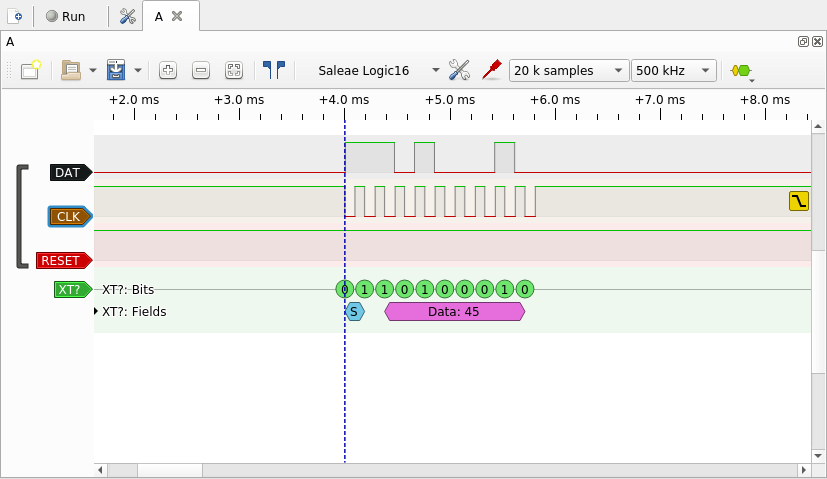Click the XT?: Bits row label
The image size is (827, 479).
click(x=128, y=290)
